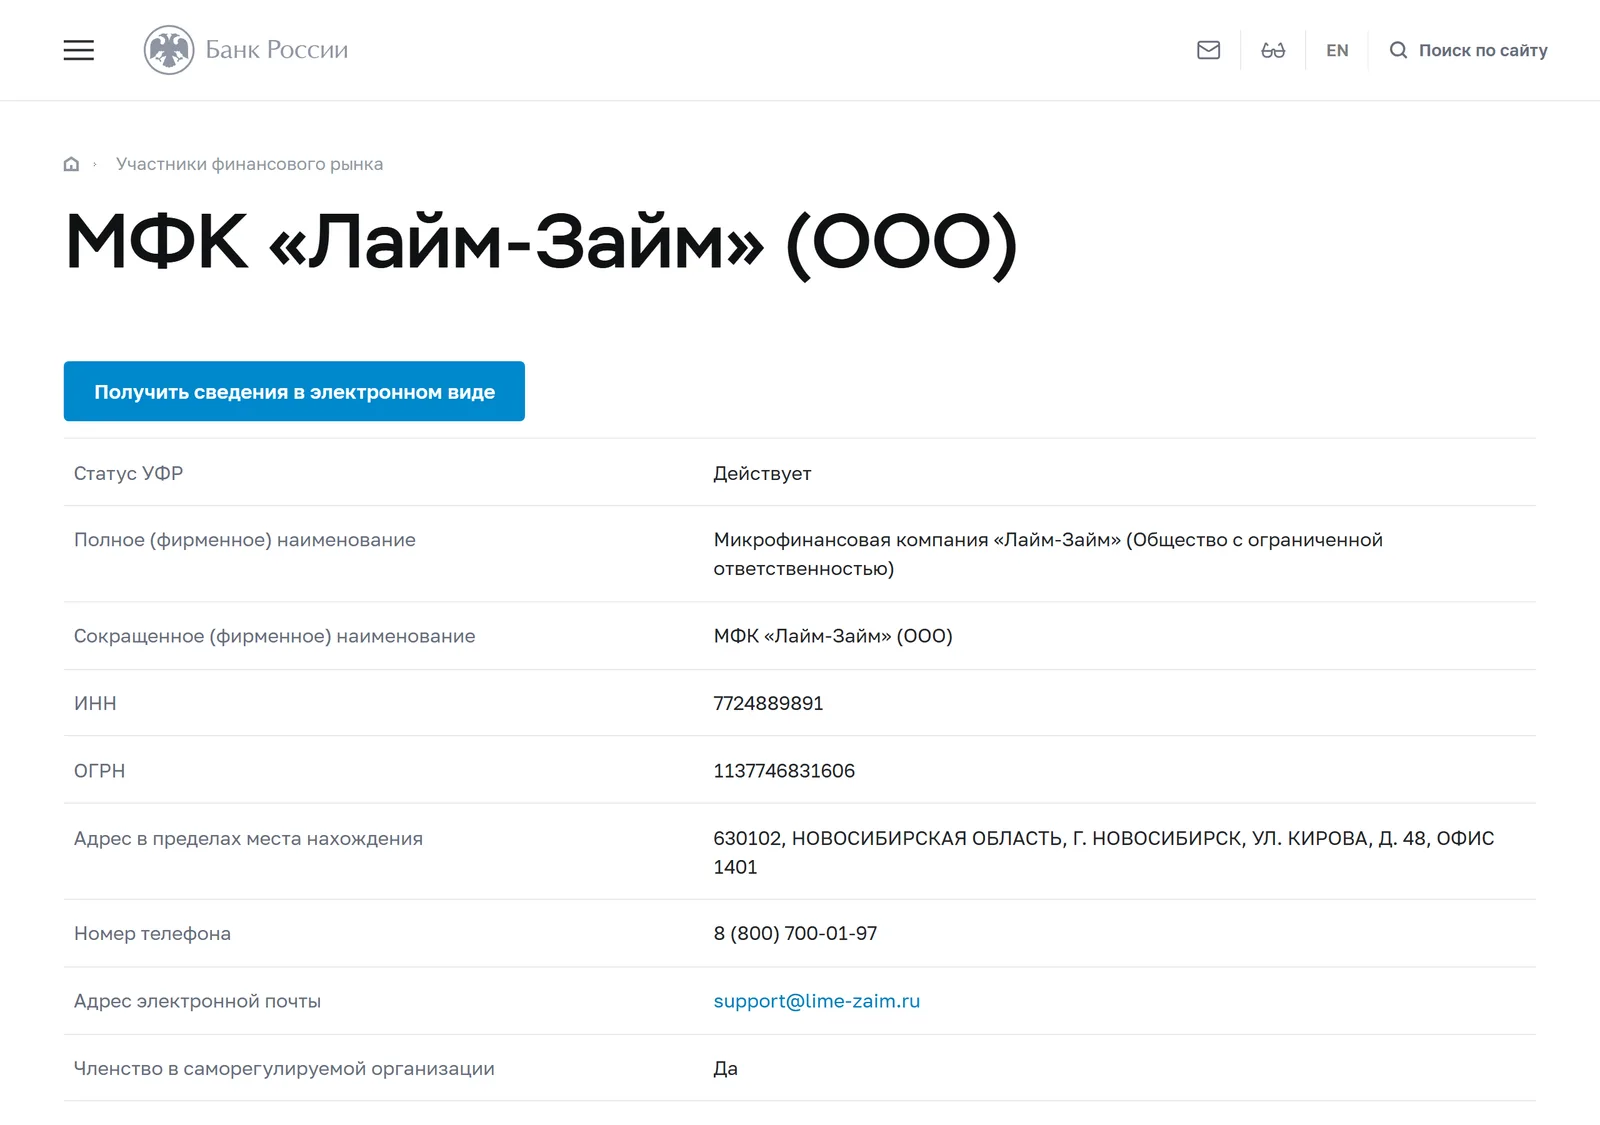The width and height of the screenshot is (1600, 1125).
Task: Click the Novosibirsk address value
Action: pyautogui.click(x=1103, y=852)
